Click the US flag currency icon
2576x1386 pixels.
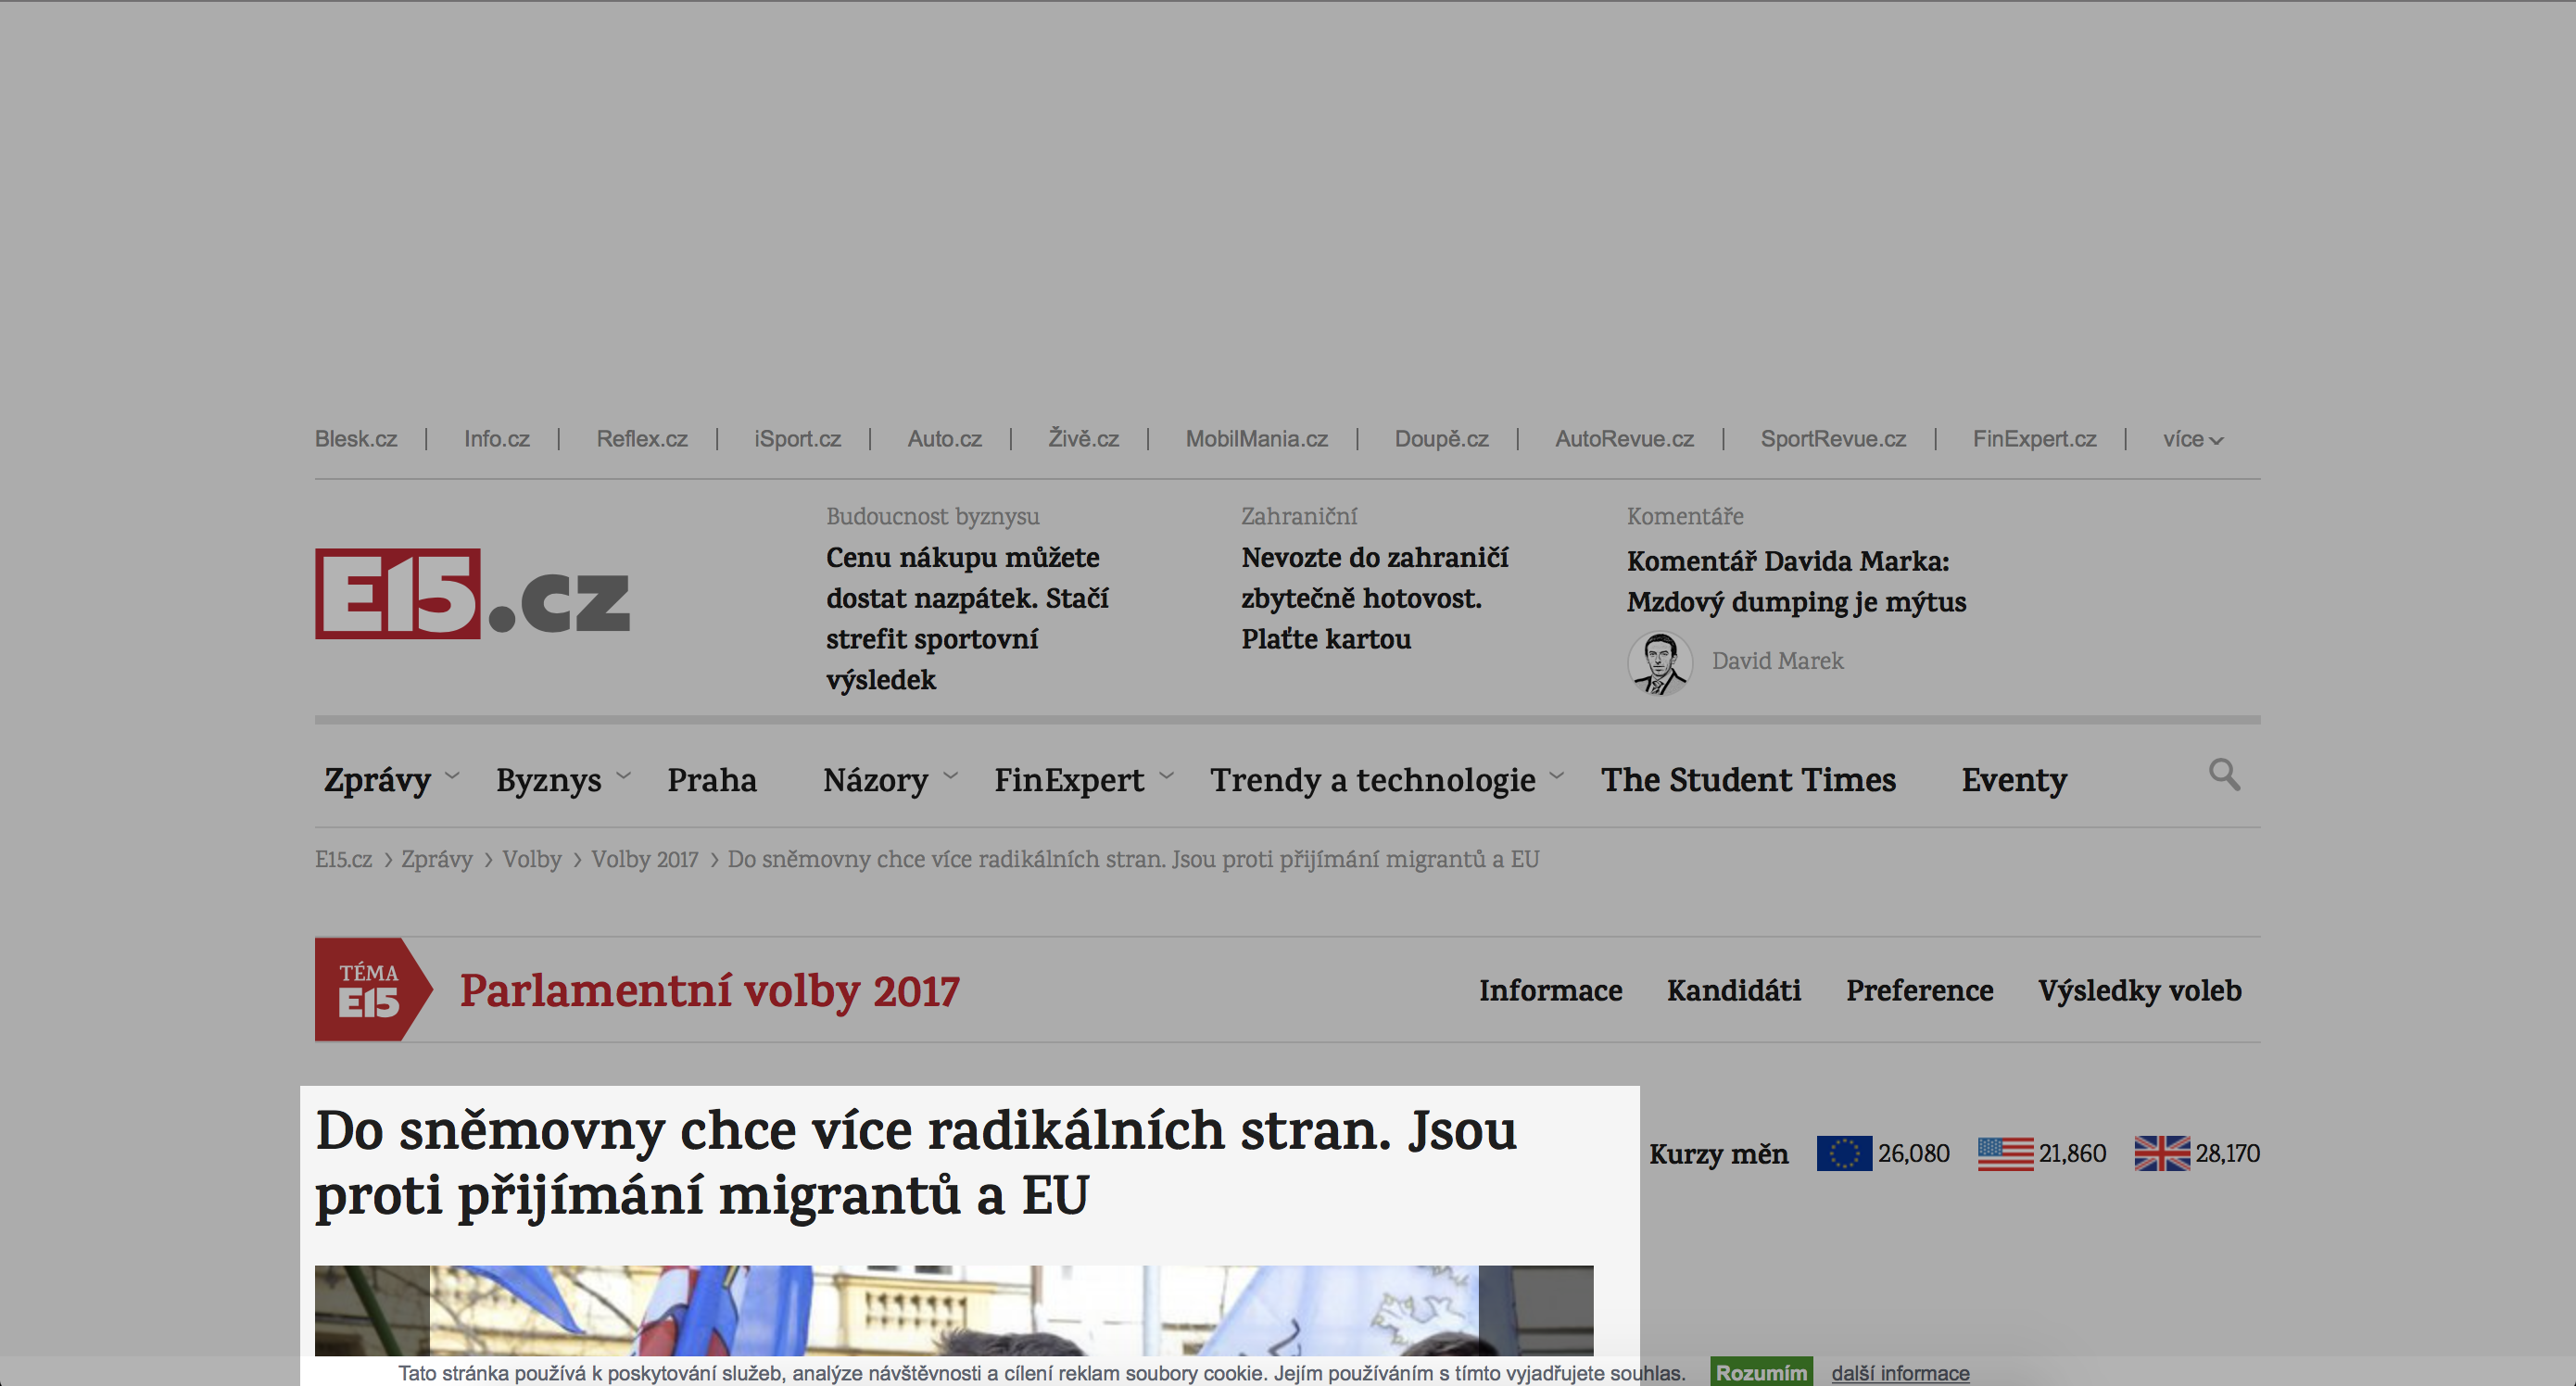coord(2005,1153)
